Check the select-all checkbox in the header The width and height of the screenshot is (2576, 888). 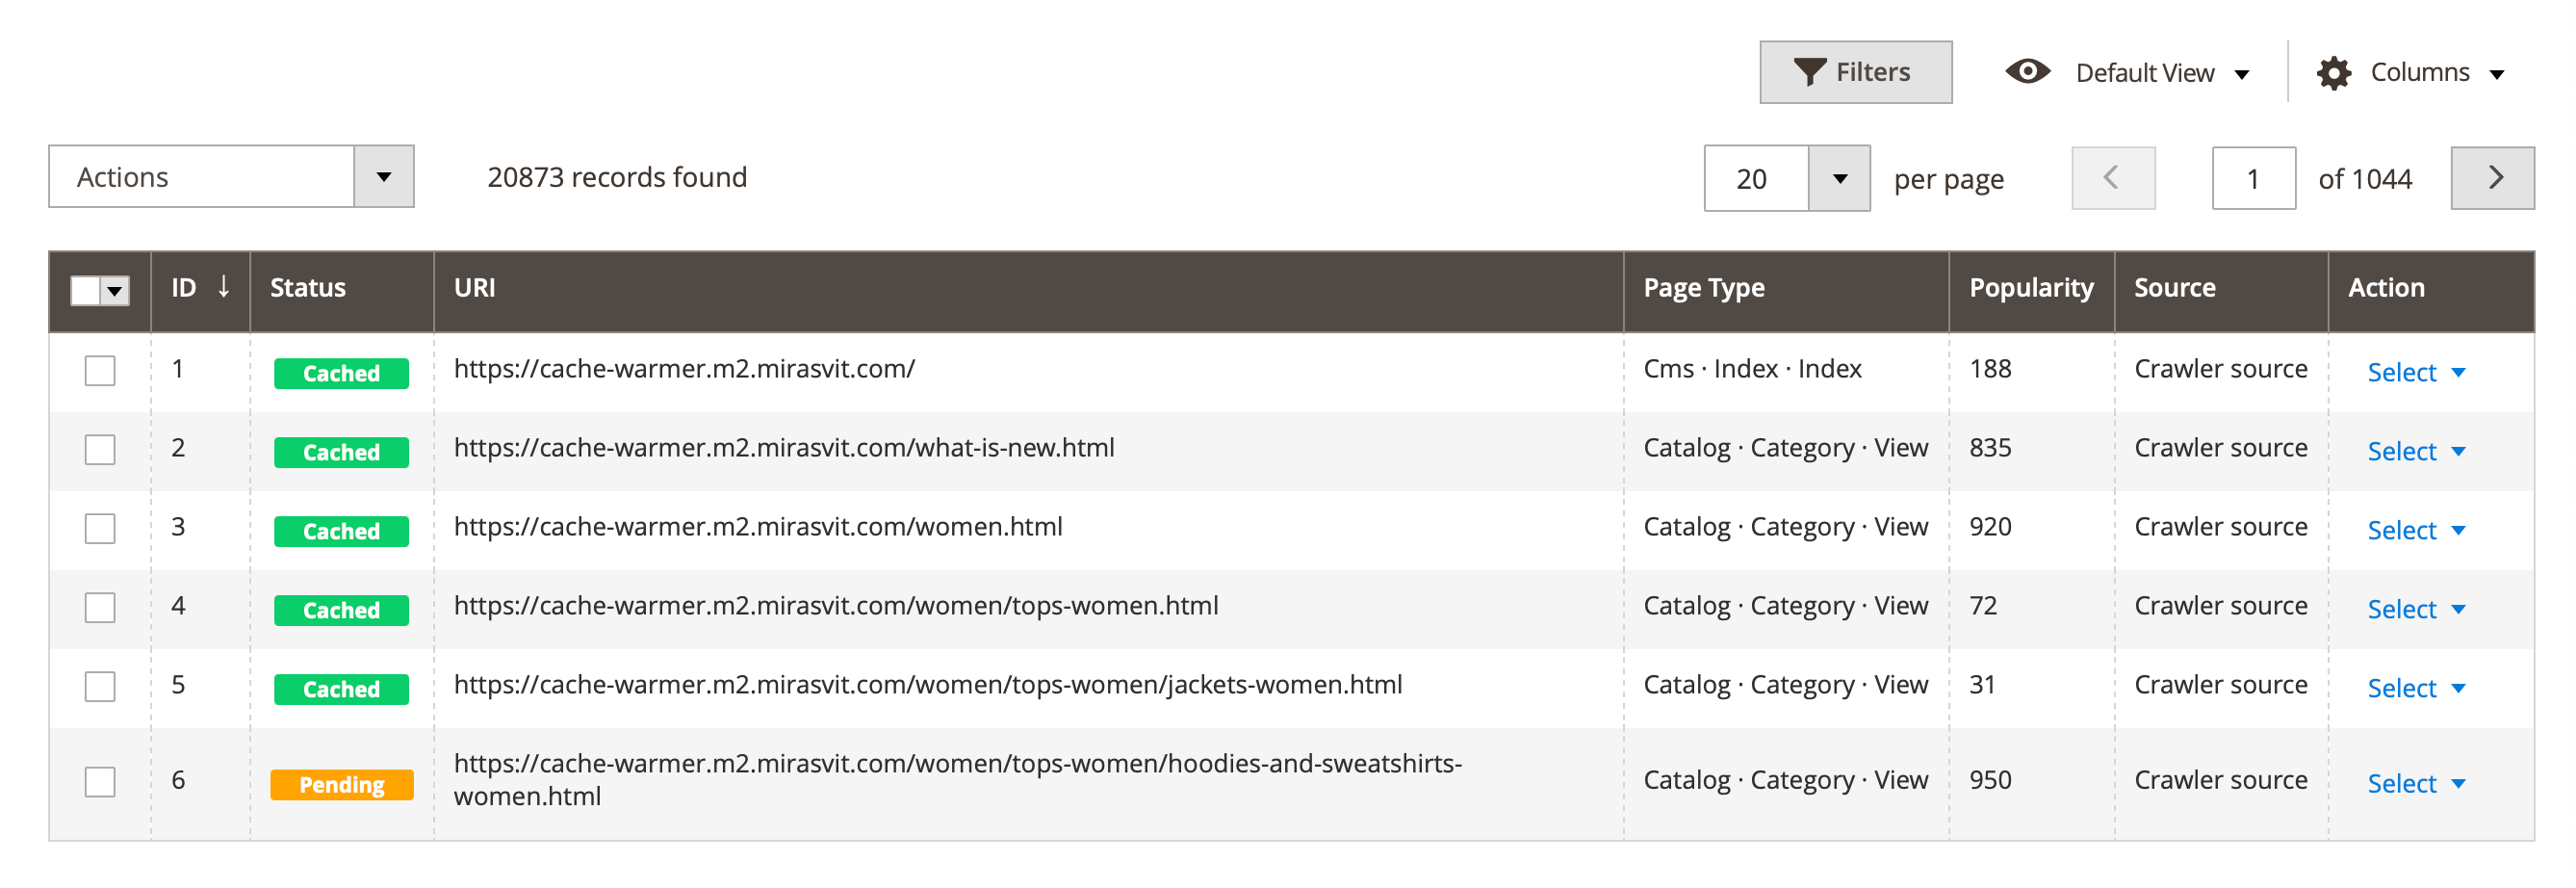[85, 291]
